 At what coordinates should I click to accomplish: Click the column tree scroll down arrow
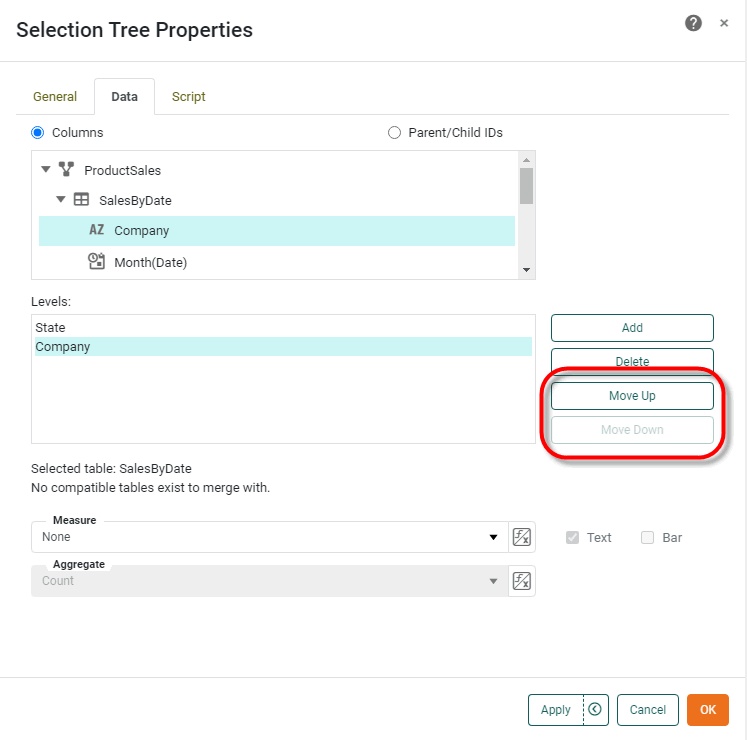pos(526,270)
